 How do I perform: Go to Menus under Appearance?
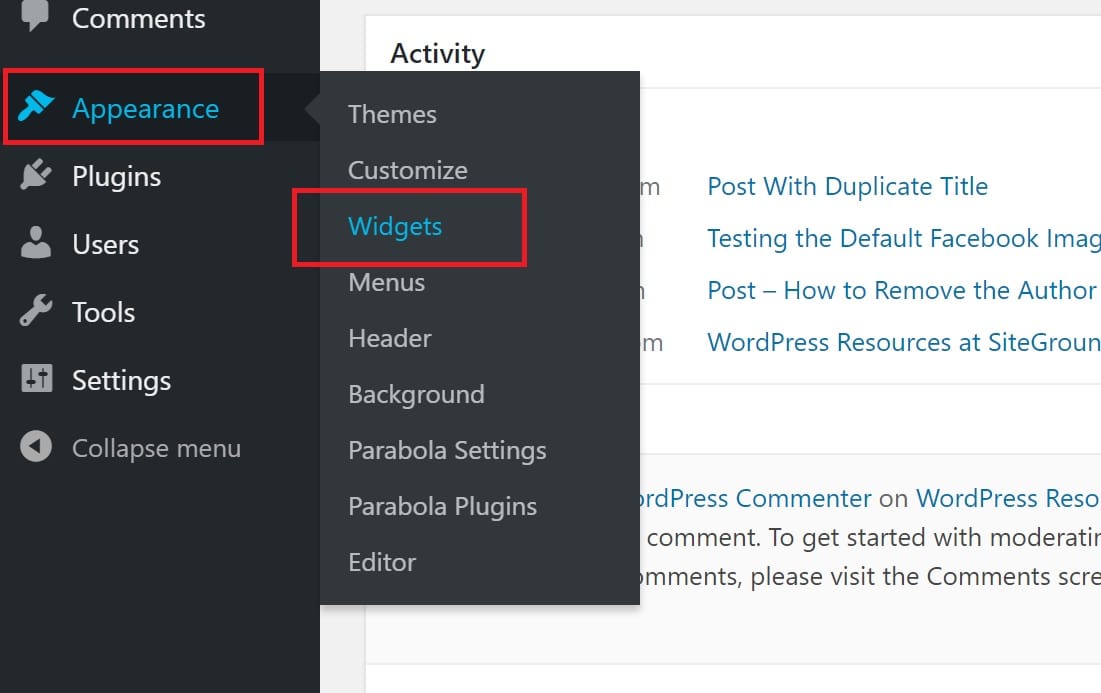(386, 282)
